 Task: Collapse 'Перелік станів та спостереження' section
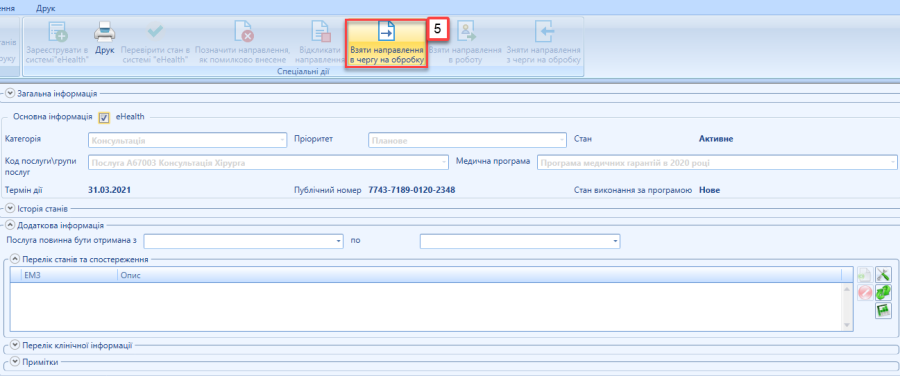[15, 259]
